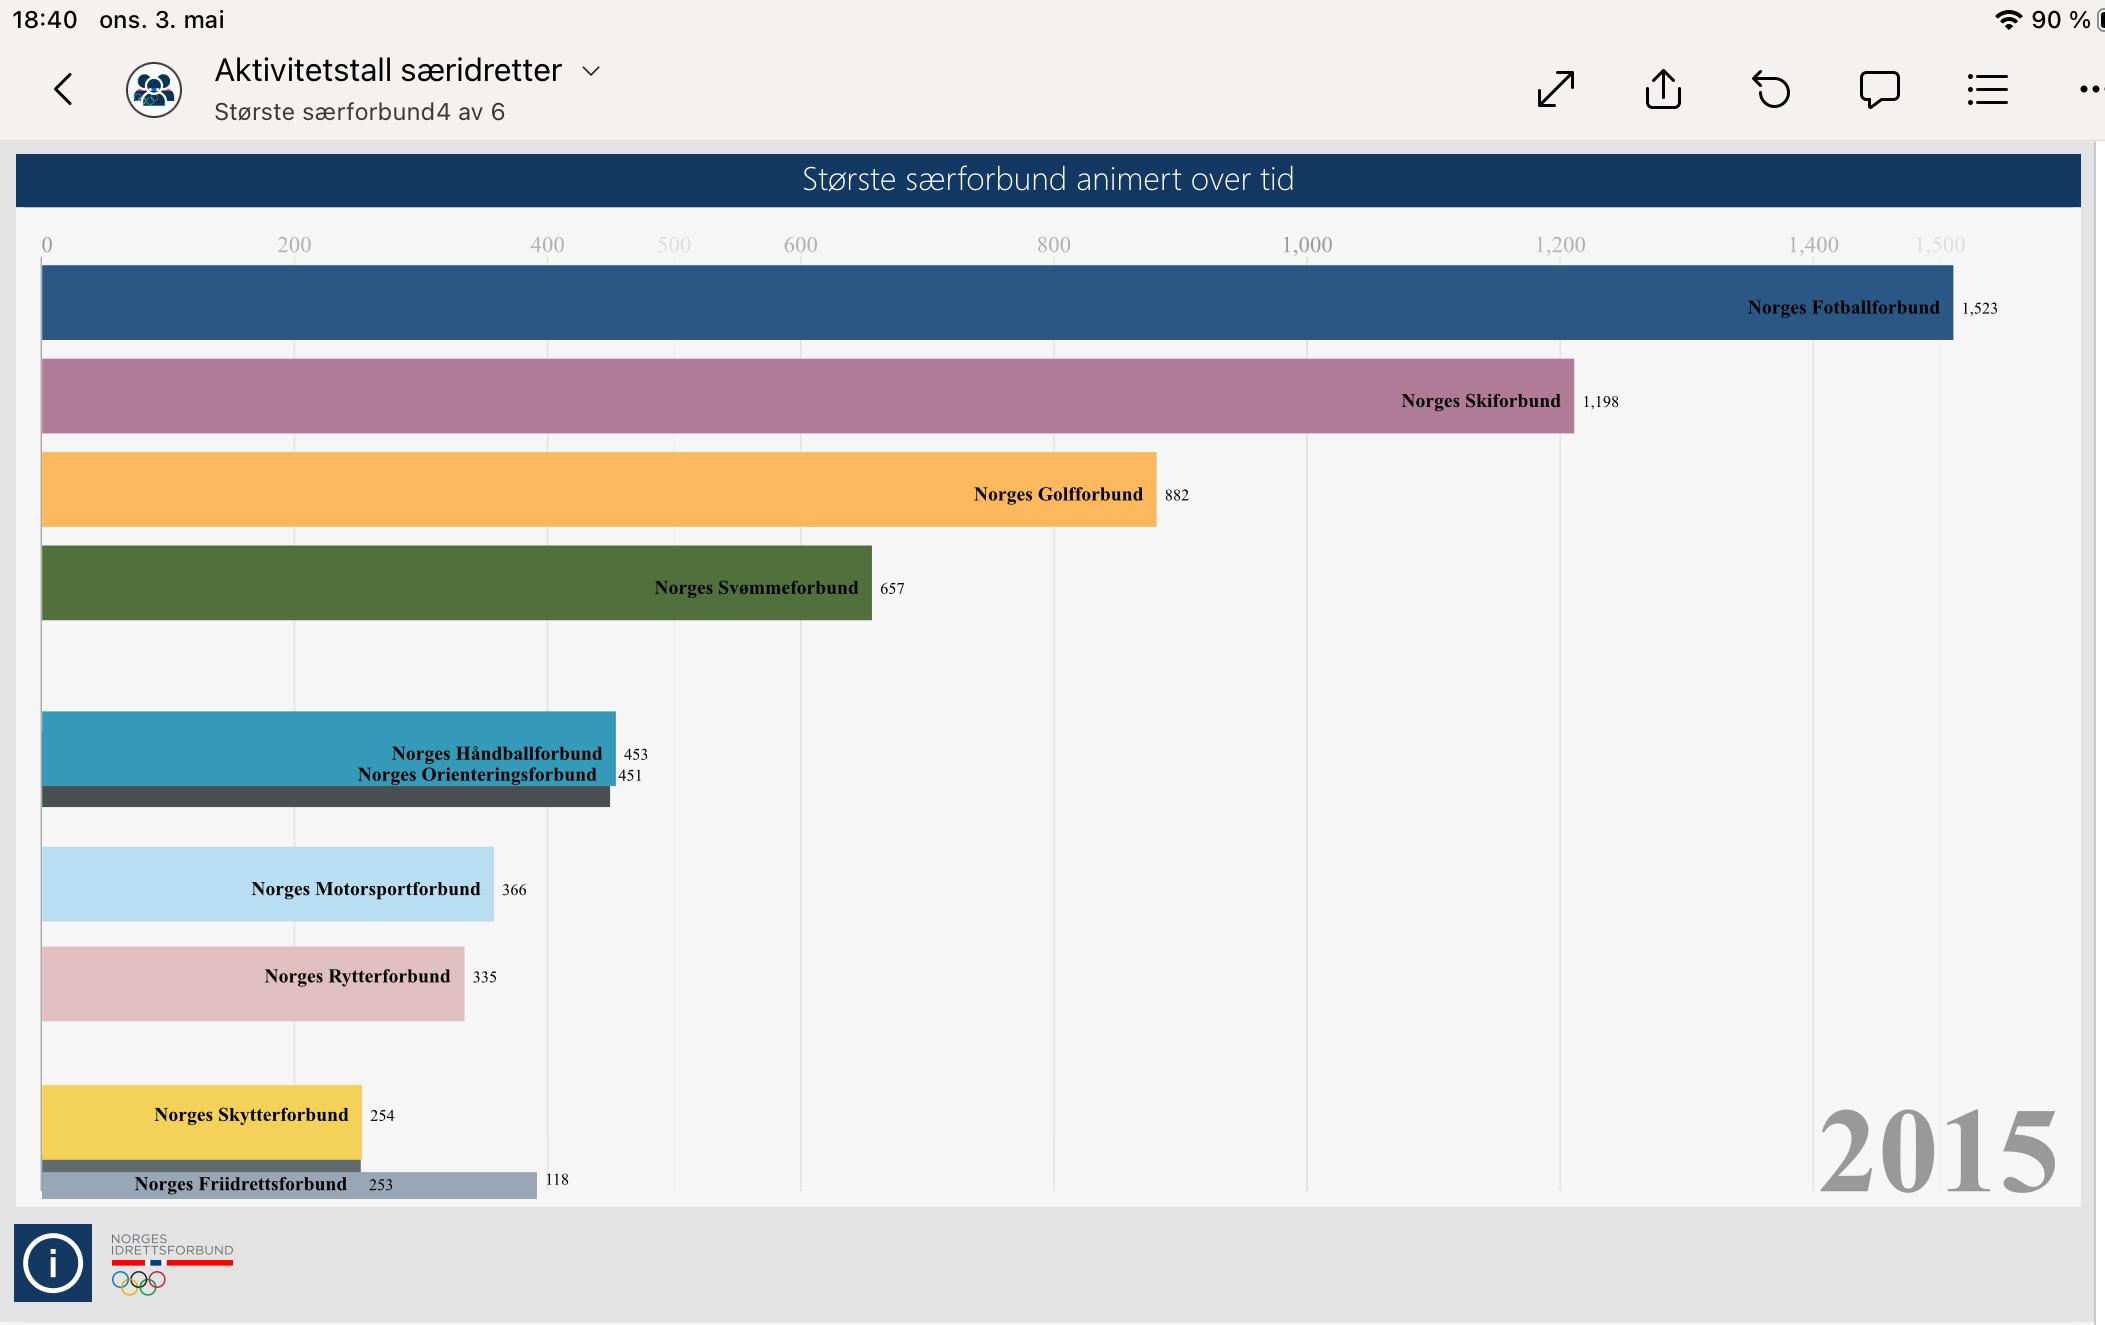Viewport: 2105px width, 1325px height.
Task: Select the Norges Golfforbund bar
Action: (x=599, y=489)
